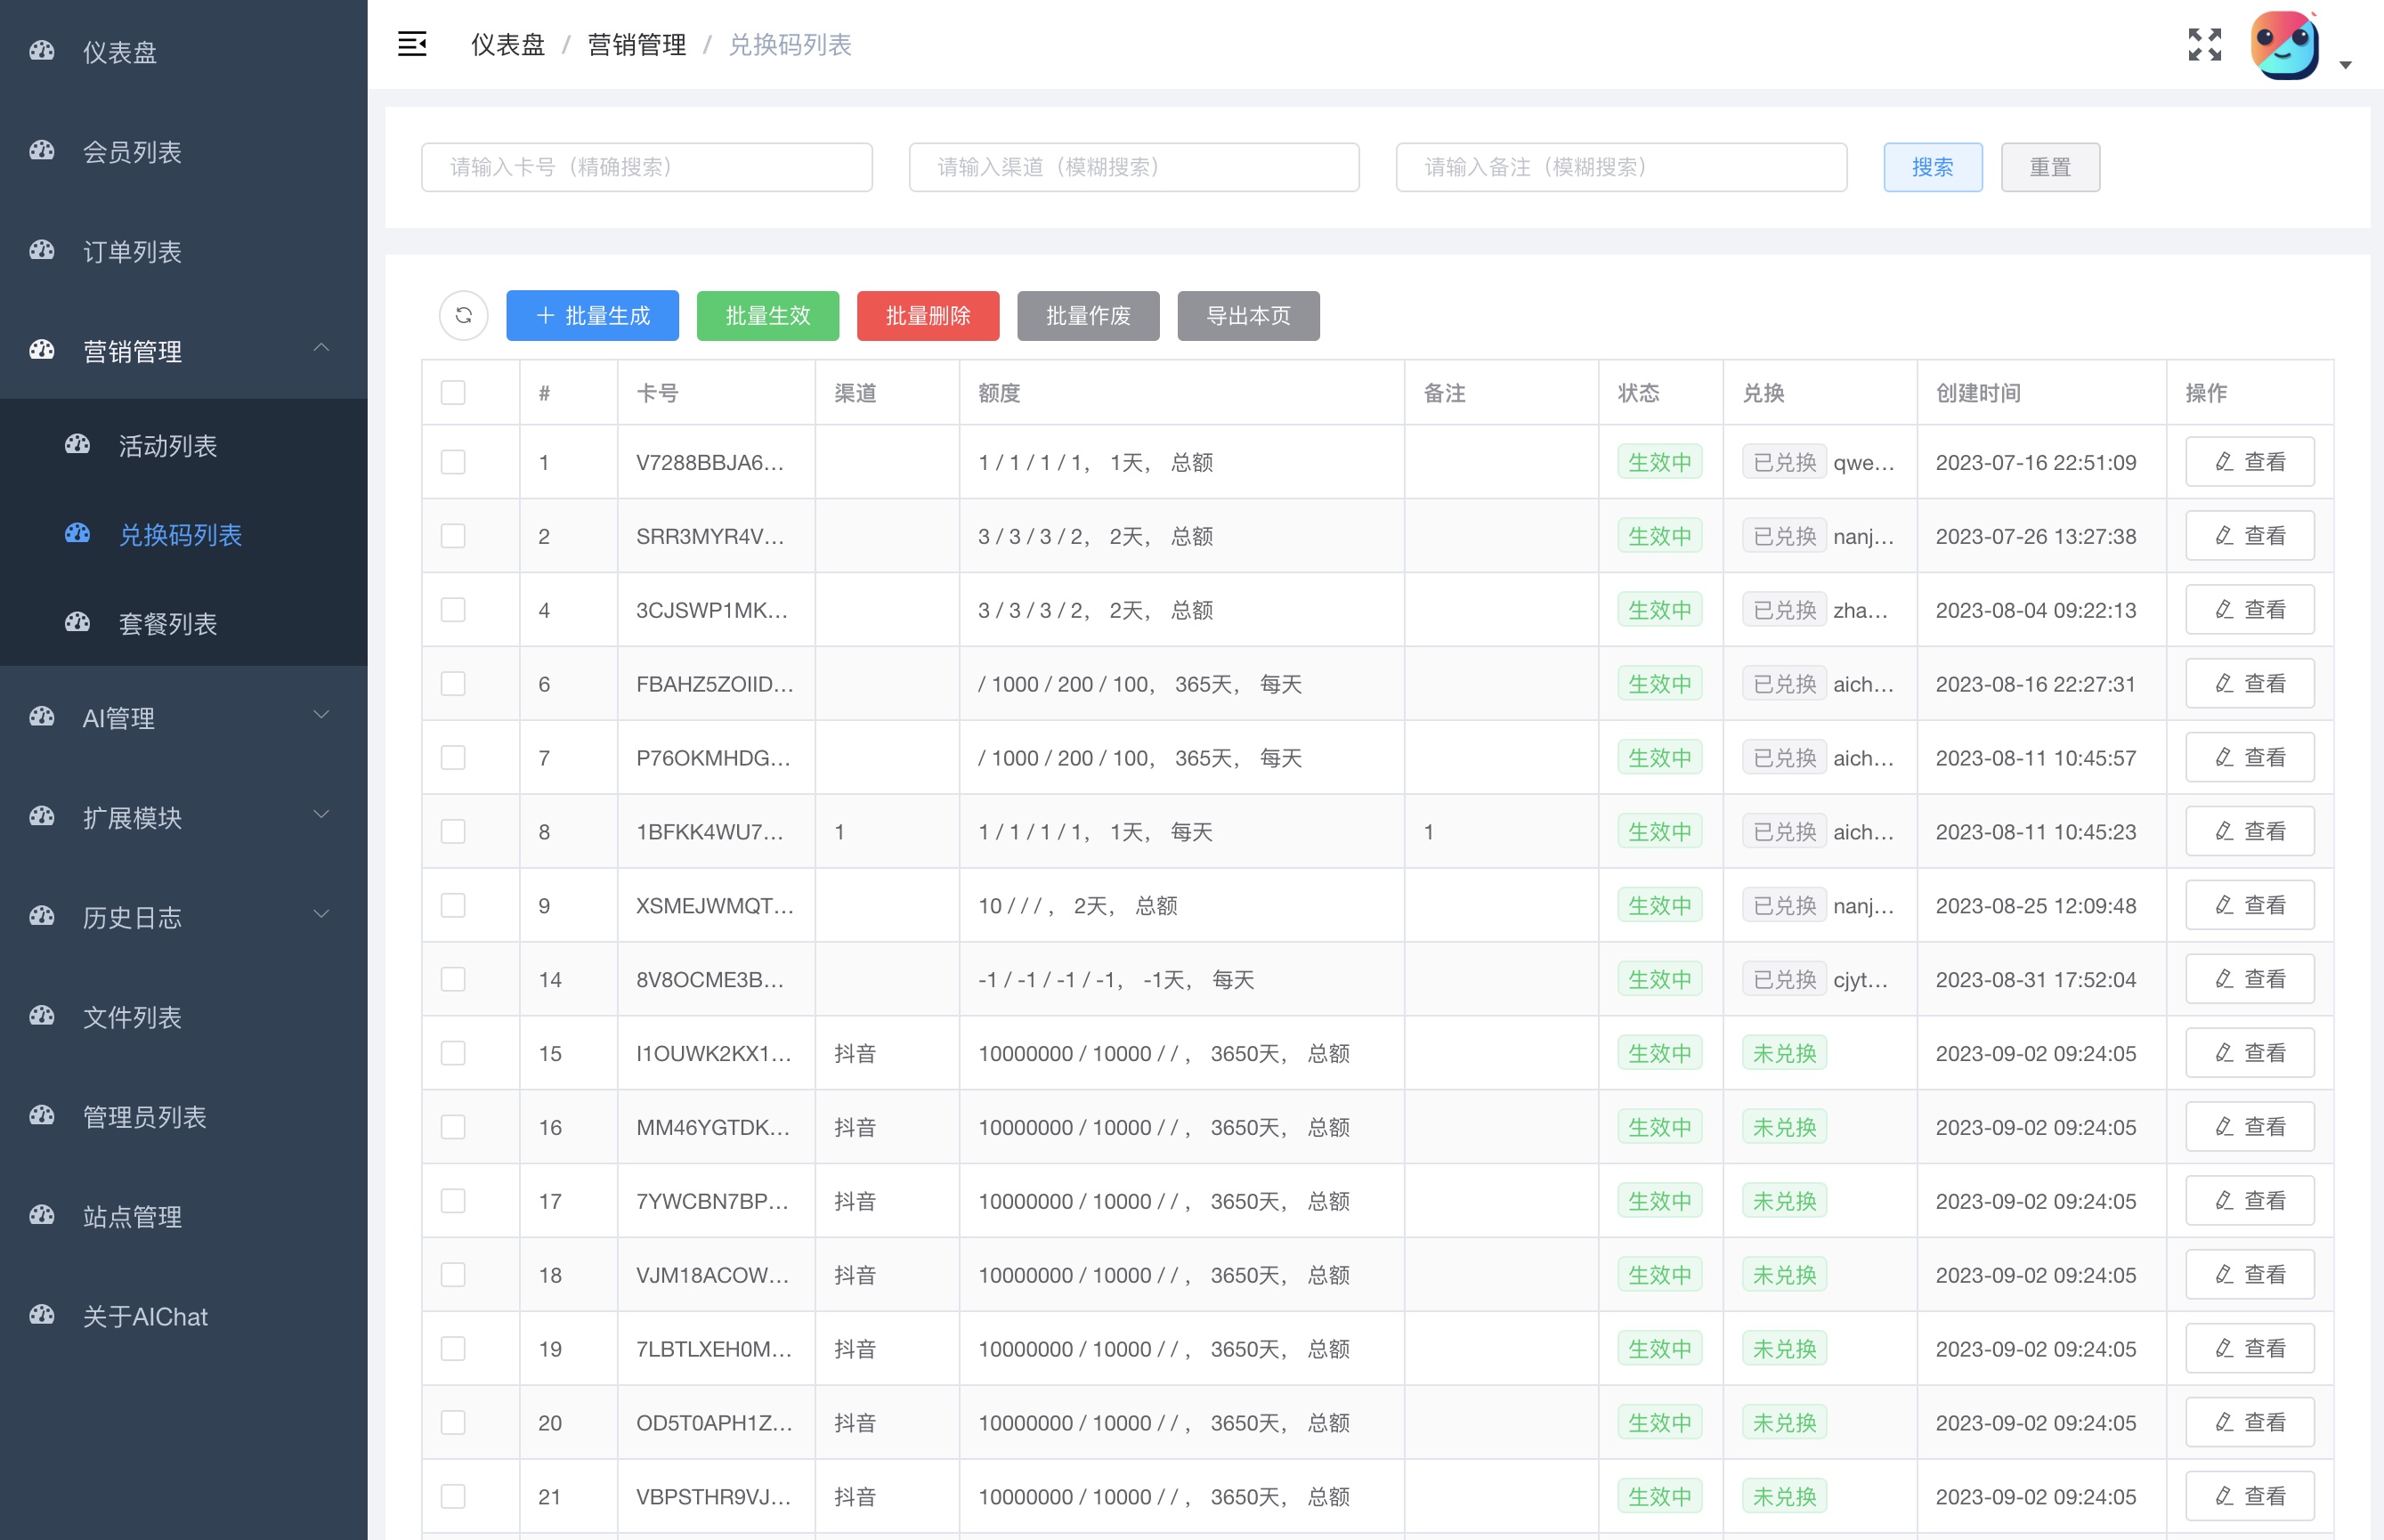Screen dimensions: 2384x1540
Task: Tick the checkbox for row 15
Action: [x=453, y=1053]
